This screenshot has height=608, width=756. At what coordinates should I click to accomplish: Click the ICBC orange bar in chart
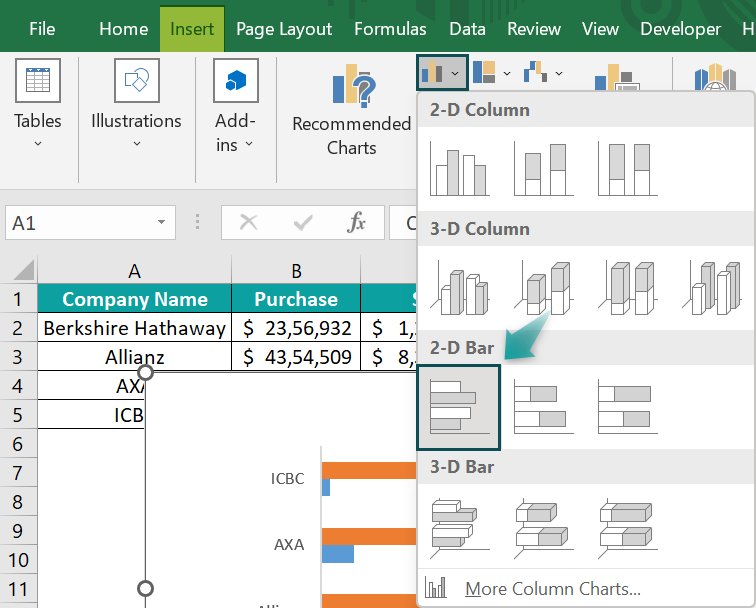369,471
